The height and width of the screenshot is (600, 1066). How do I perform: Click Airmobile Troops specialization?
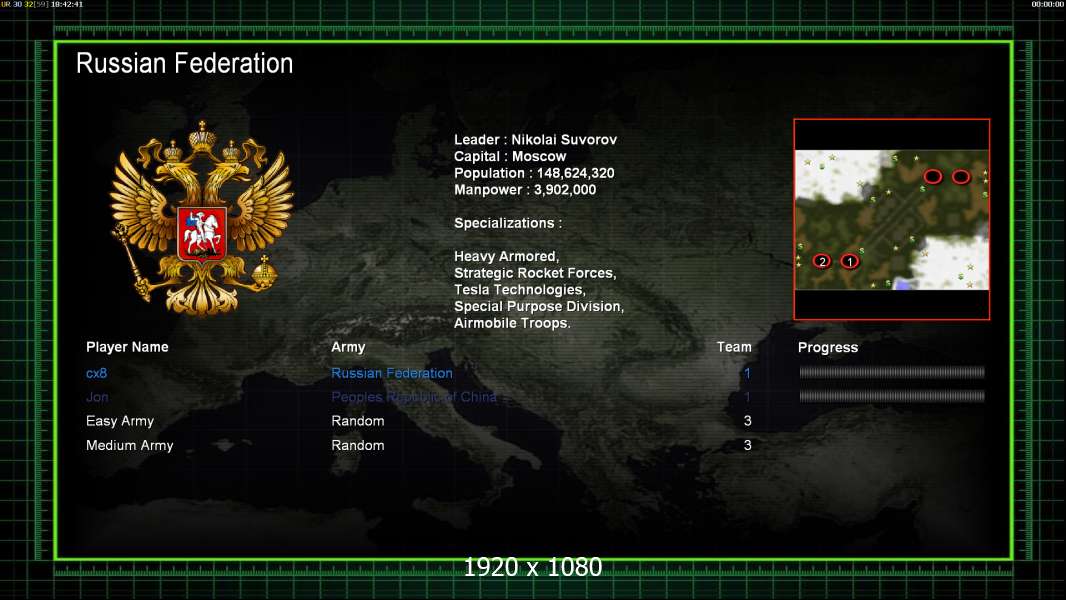point(513,323)
